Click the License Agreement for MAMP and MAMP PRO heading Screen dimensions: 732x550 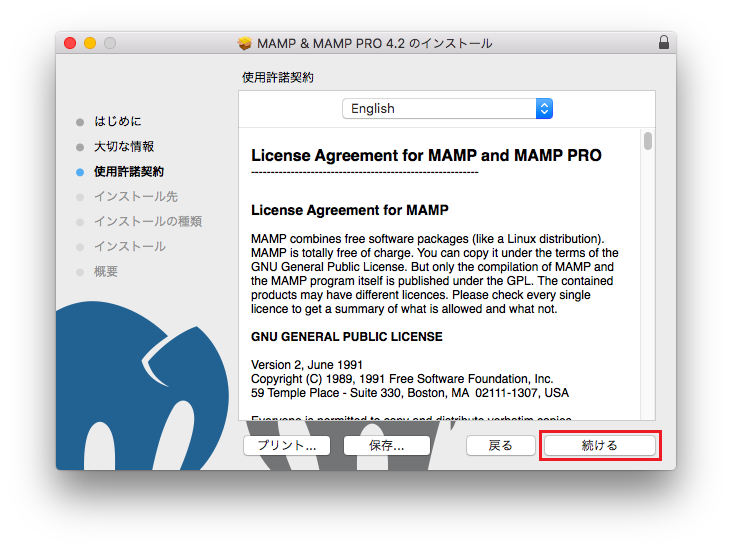pyautogui.click(x=426, y=155)
